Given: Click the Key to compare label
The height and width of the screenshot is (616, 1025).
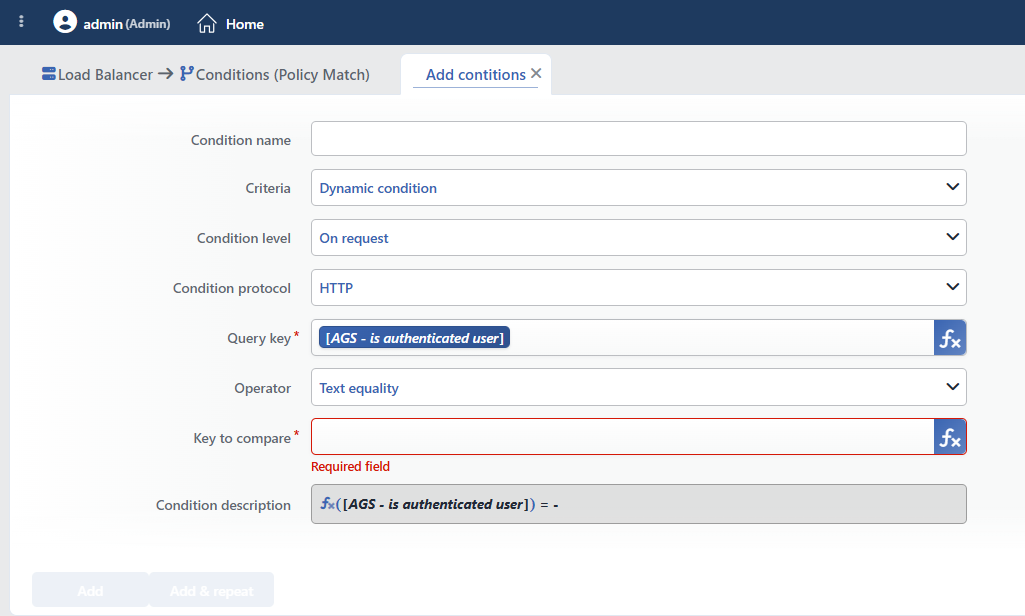Looking at the screenshot, I should point(242,438).
